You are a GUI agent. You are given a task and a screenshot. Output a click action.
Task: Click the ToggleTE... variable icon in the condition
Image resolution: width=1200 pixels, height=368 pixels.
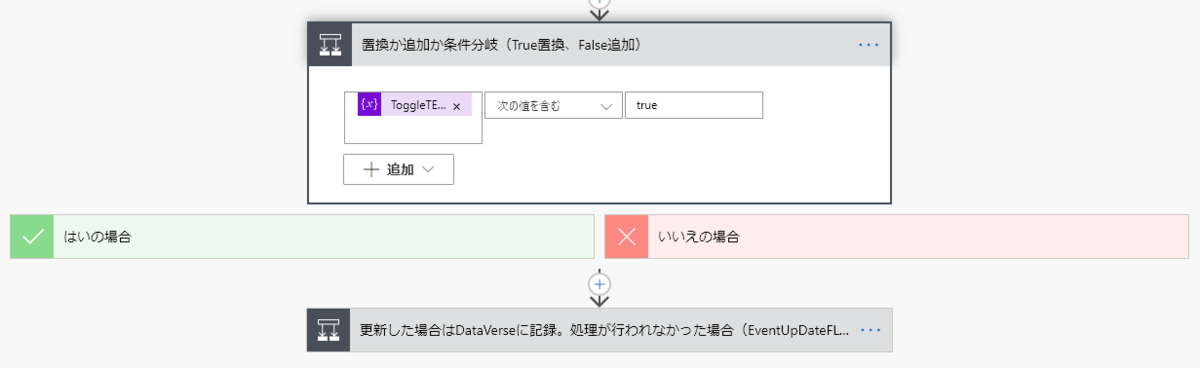click(x=369, y=105)
